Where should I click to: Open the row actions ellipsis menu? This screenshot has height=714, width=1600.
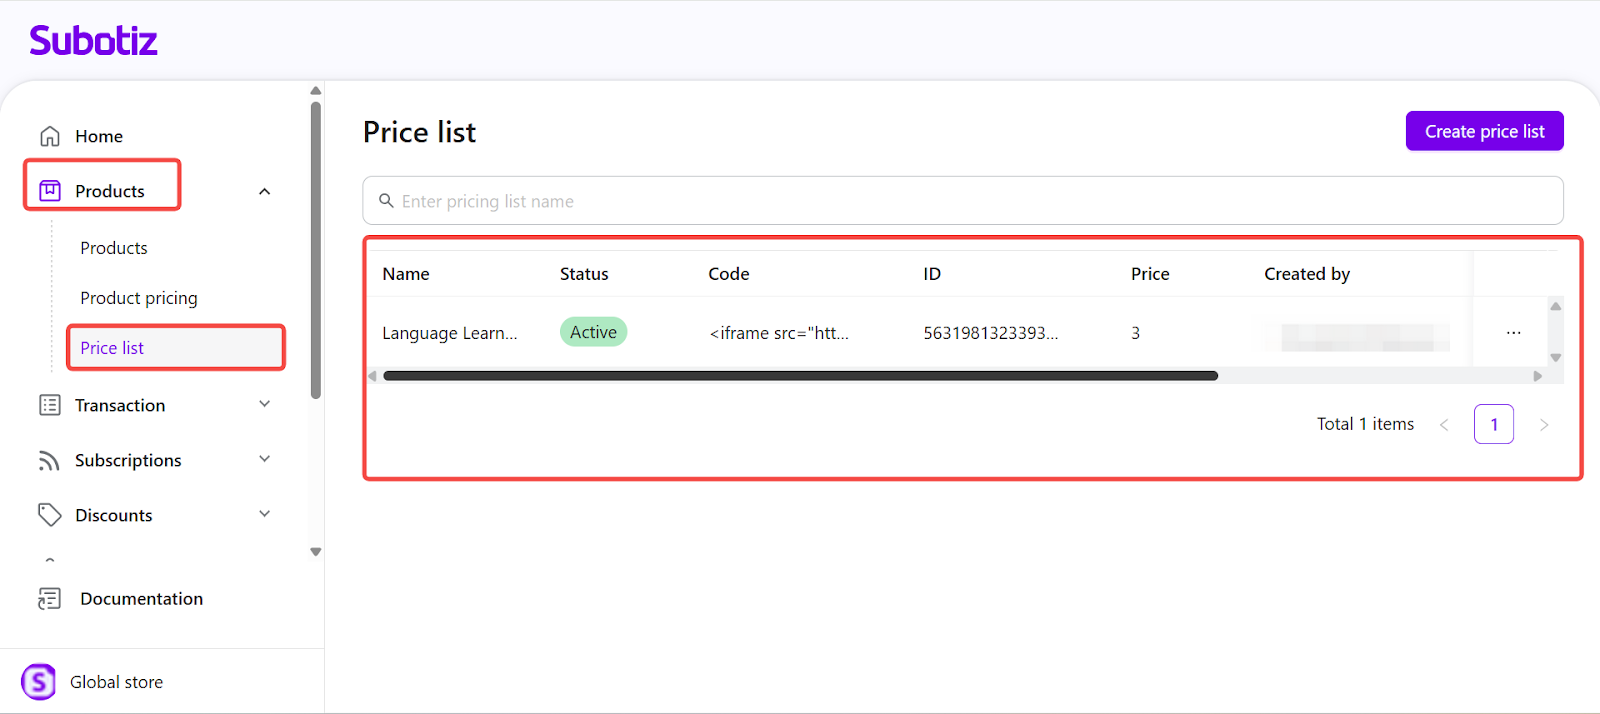[x=1513, y=333]
